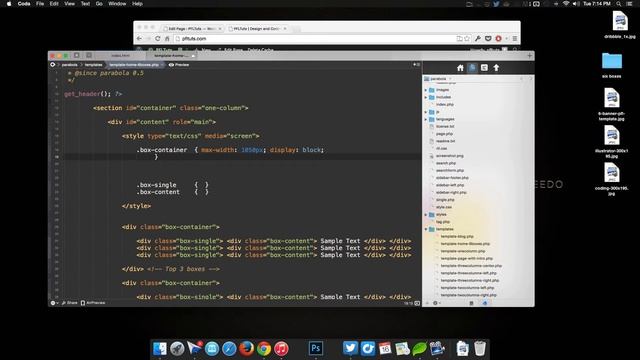This screenshot has height=360, width=640.
Task: Select license.txt in the file list
Action: pyautogui.click(x=445, y=127)
